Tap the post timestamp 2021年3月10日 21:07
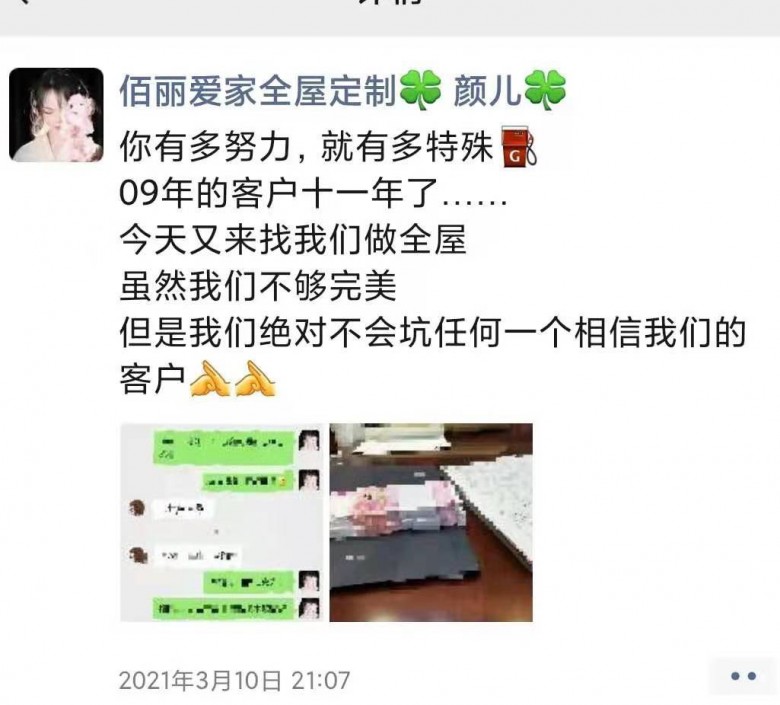Image resolution: width=780 pixels, height=705 pixels. pos(234,681)
